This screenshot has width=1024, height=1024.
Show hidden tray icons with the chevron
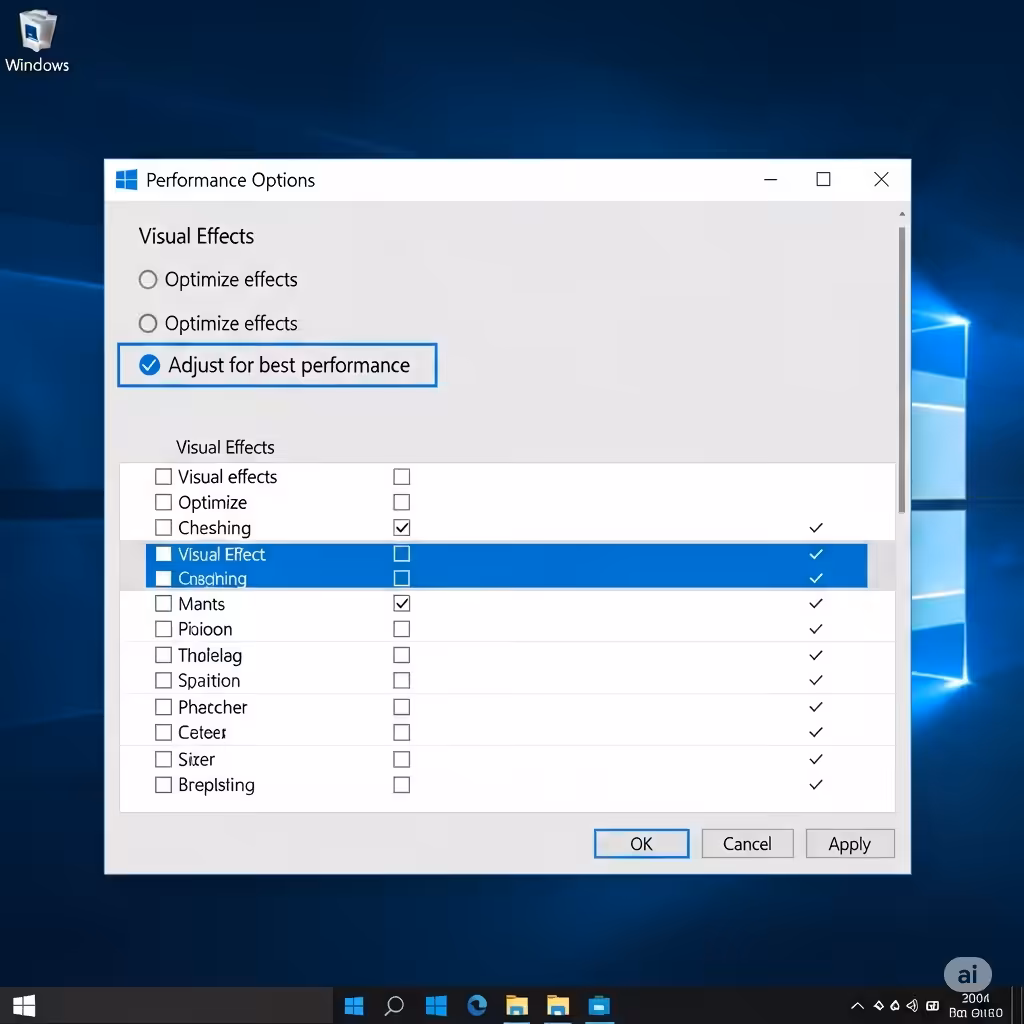click(857, 1006)
